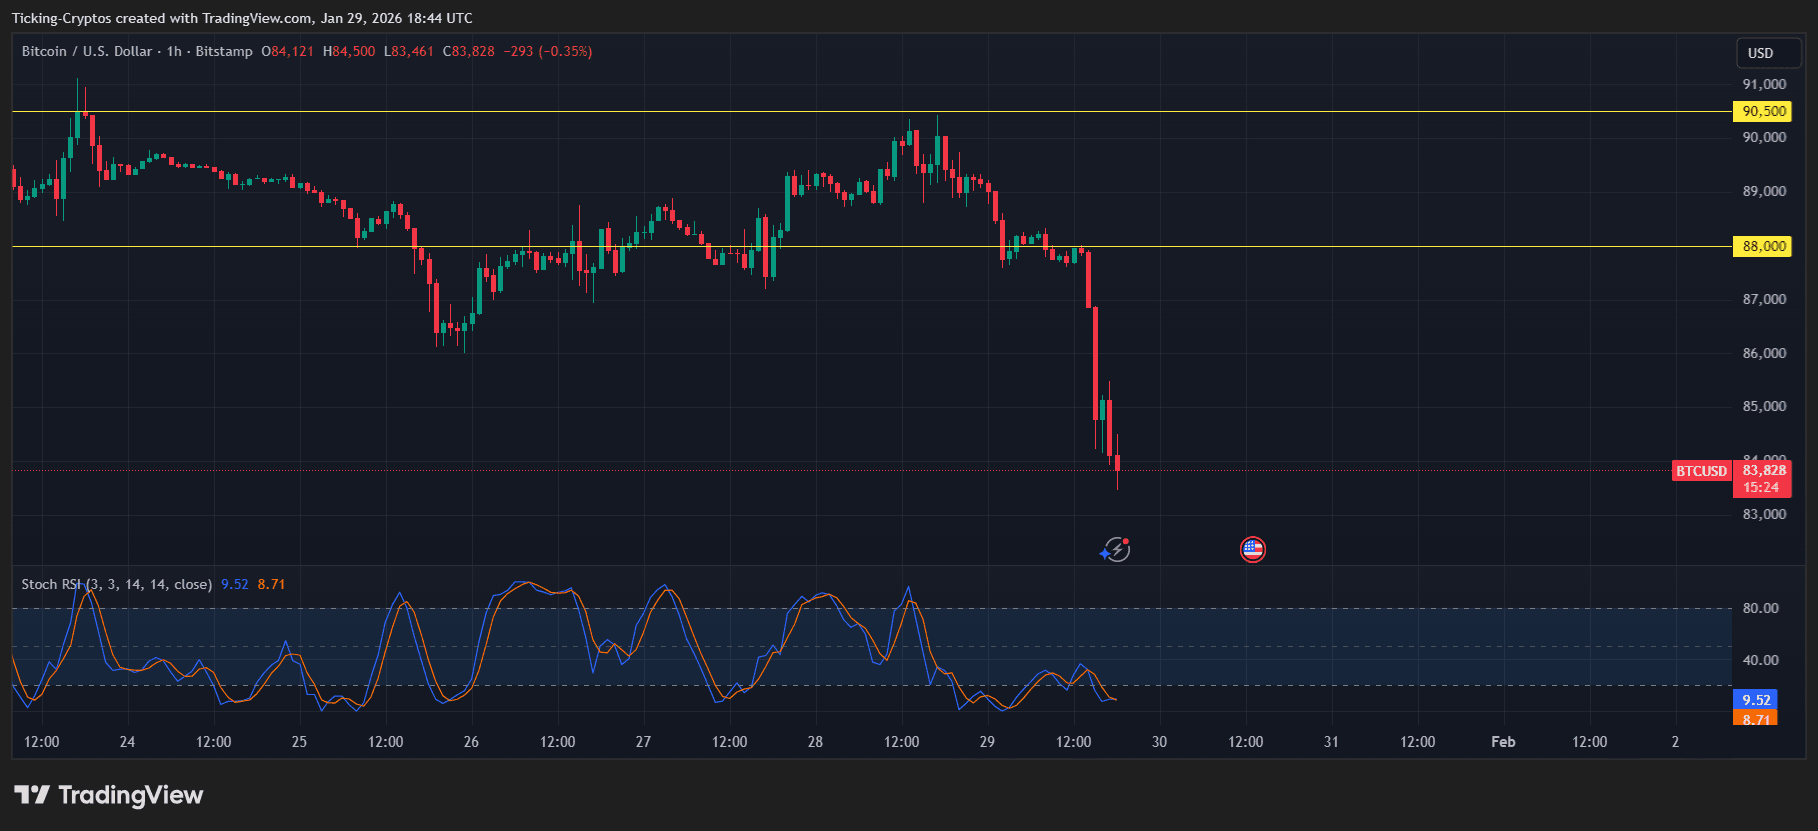Click the 89,000 price axis label
This screenshot has width=1818, height=831.
1764,191
